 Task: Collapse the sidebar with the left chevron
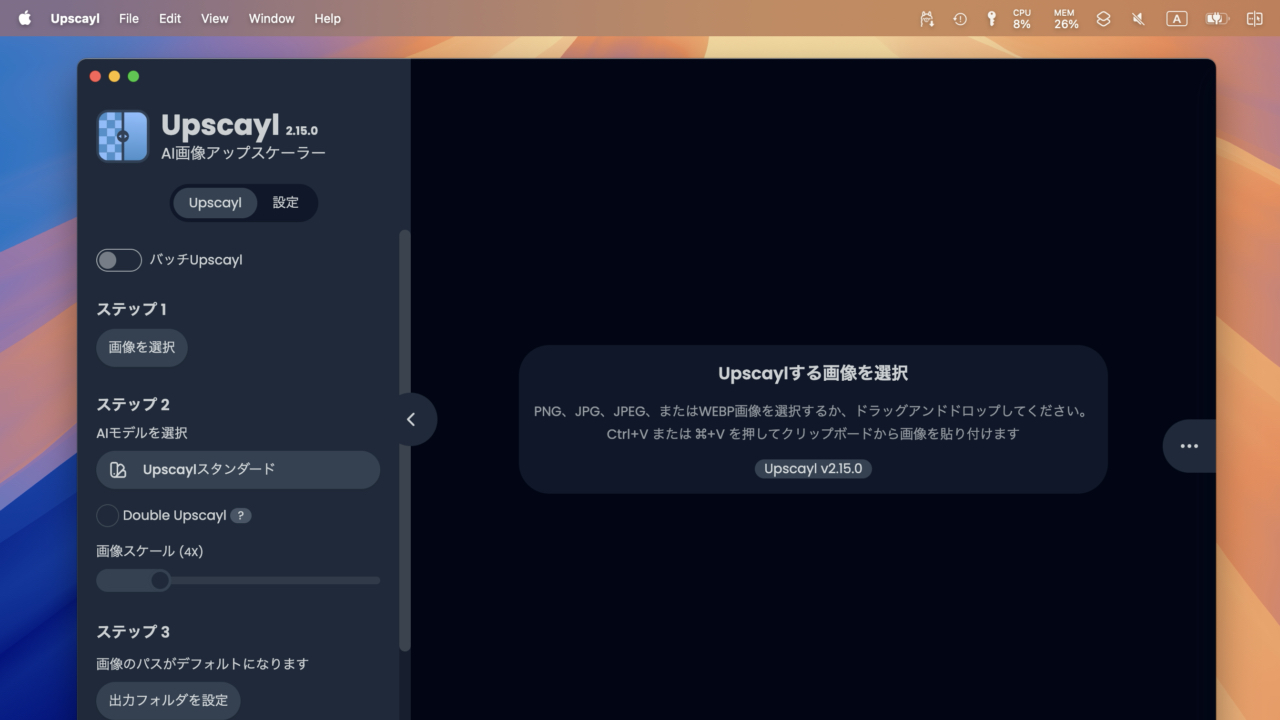pyautogui.click(x=411, y=420)
